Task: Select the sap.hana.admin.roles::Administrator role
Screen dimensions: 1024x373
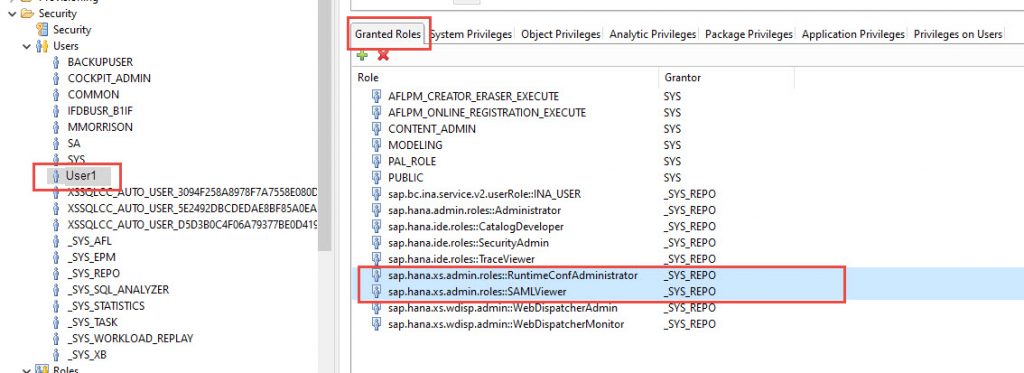Action: pos(474,210)
